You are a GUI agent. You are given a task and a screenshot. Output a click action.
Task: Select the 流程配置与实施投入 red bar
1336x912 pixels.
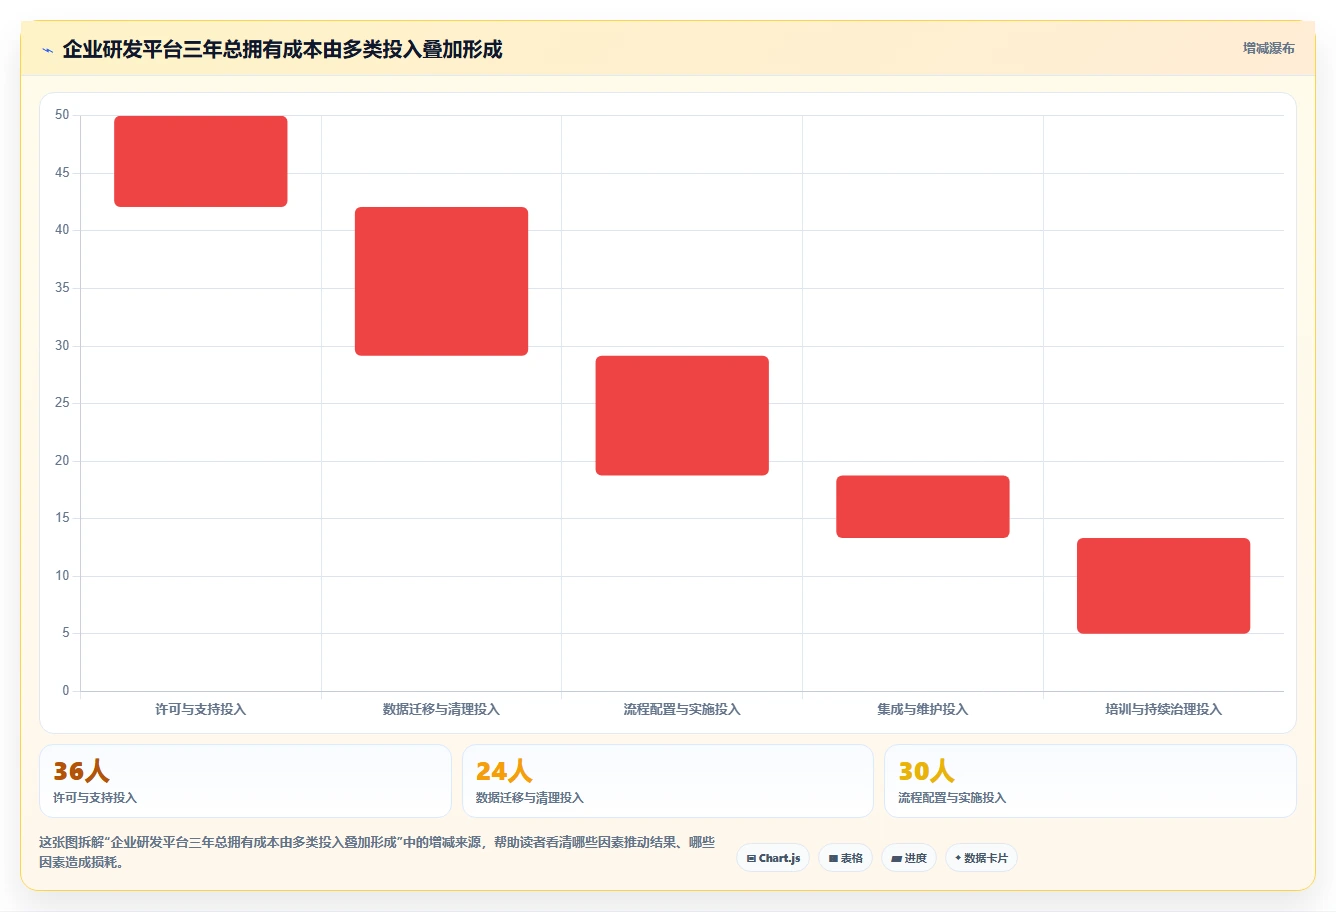[x=682, y=415]
